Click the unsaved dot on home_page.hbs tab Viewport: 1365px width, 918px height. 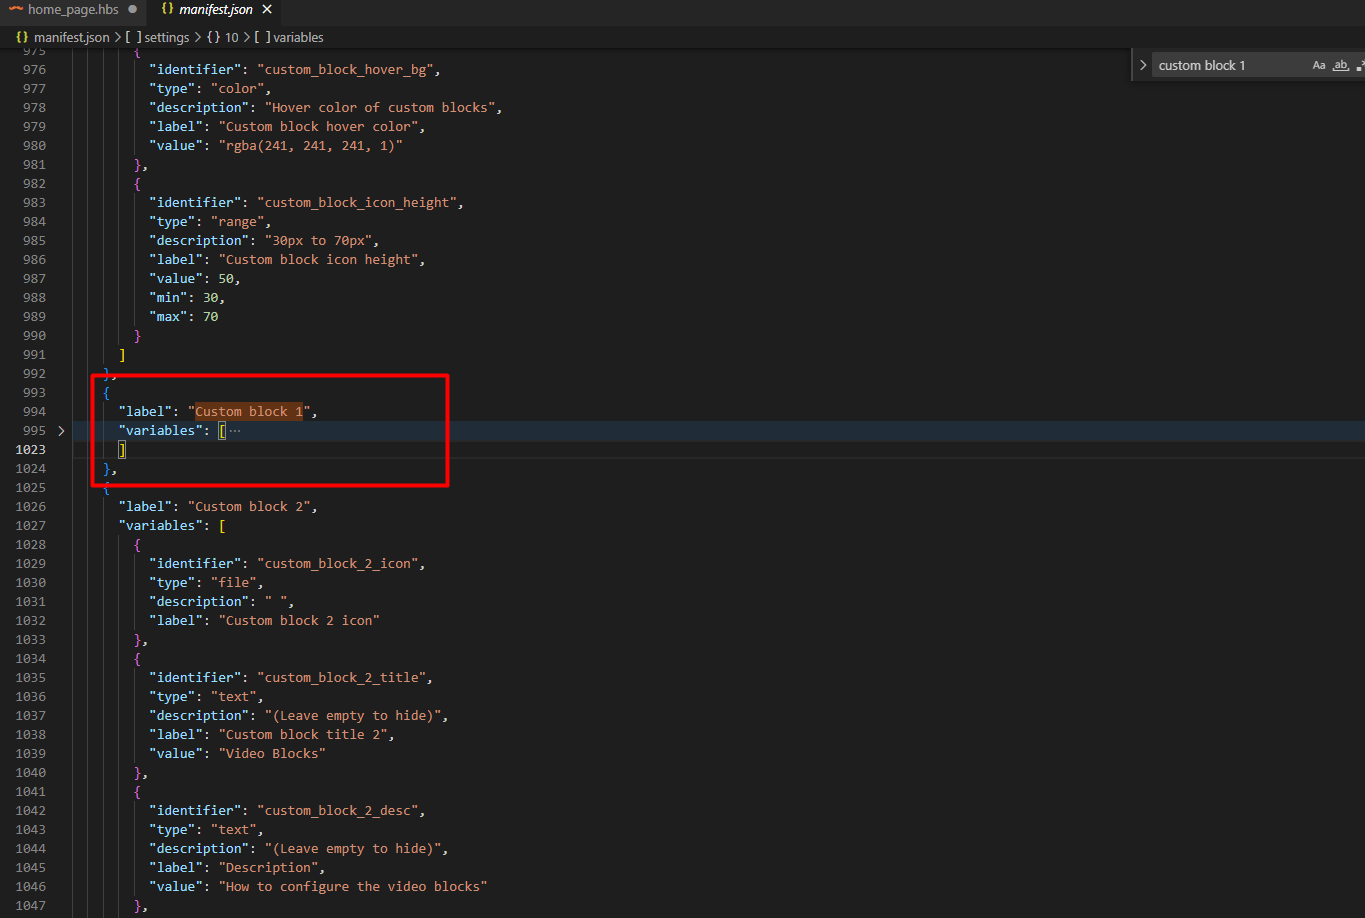[x=132, y=10]
